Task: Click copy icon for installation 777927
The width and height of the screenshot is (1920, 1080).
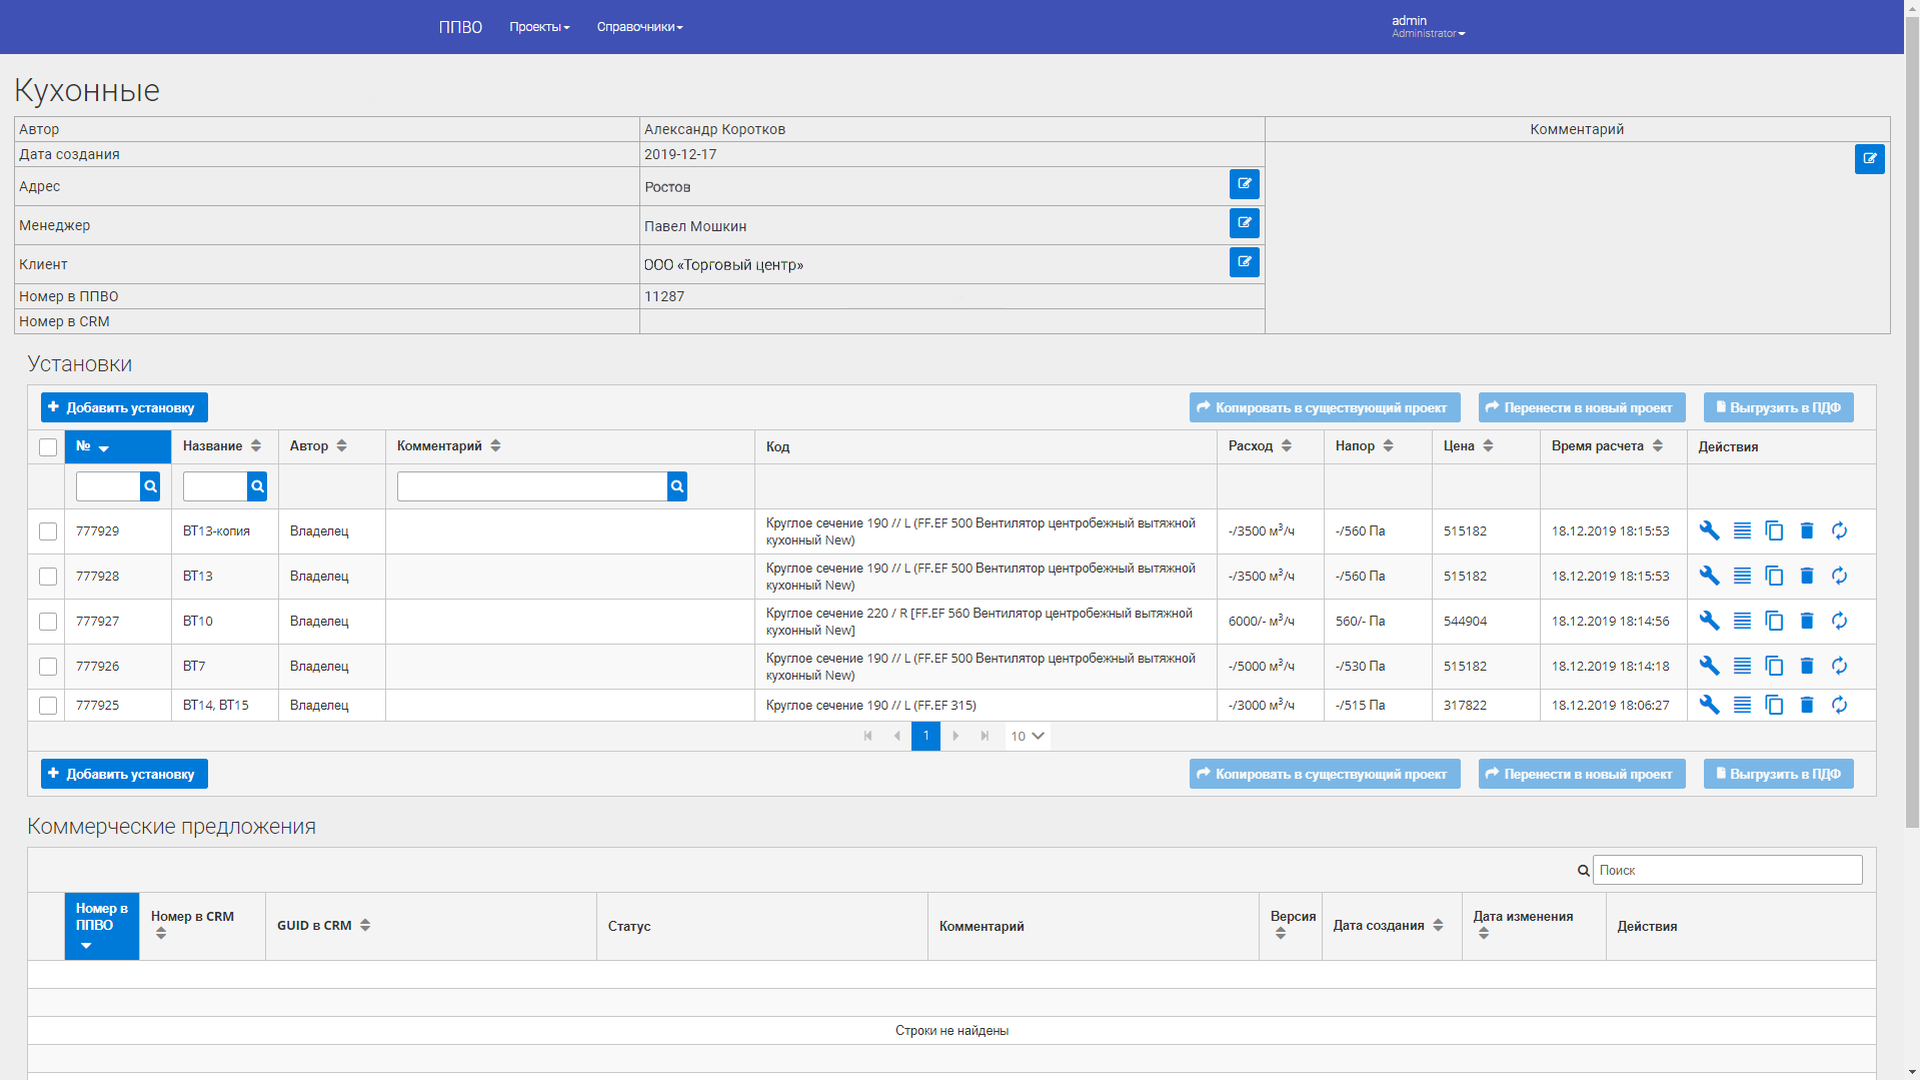Action: 1774,621
